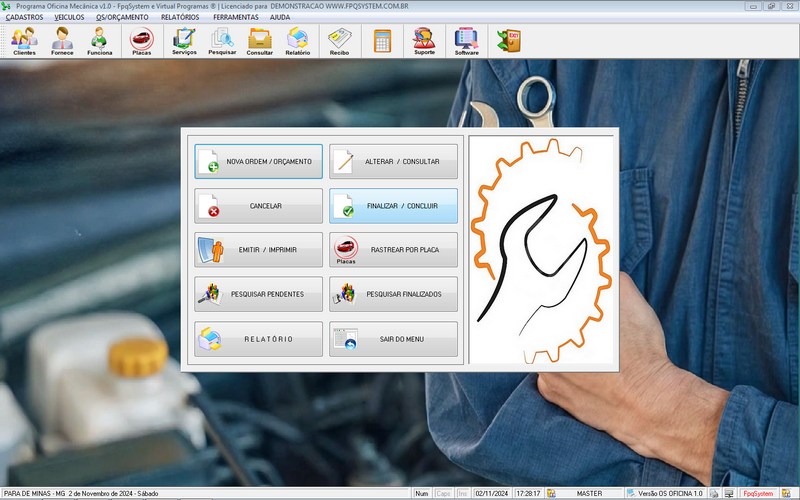800x500 pixels.
Task: Expand the RELATÓRIOS menu
Action: coord(180,17)
